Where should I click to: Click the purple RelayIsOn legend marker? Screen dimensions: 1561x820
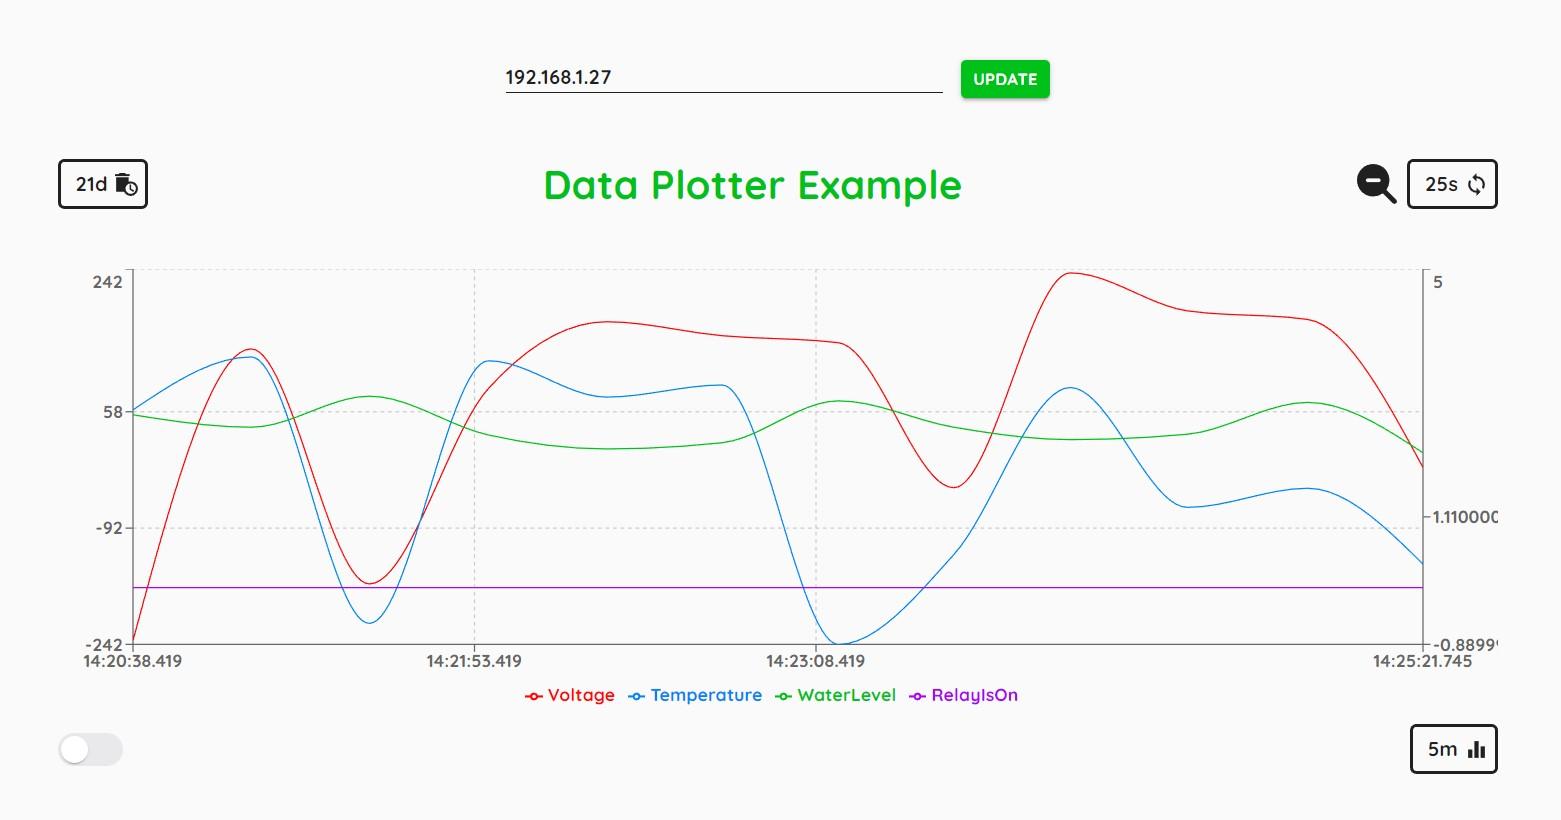coord(917,696)
